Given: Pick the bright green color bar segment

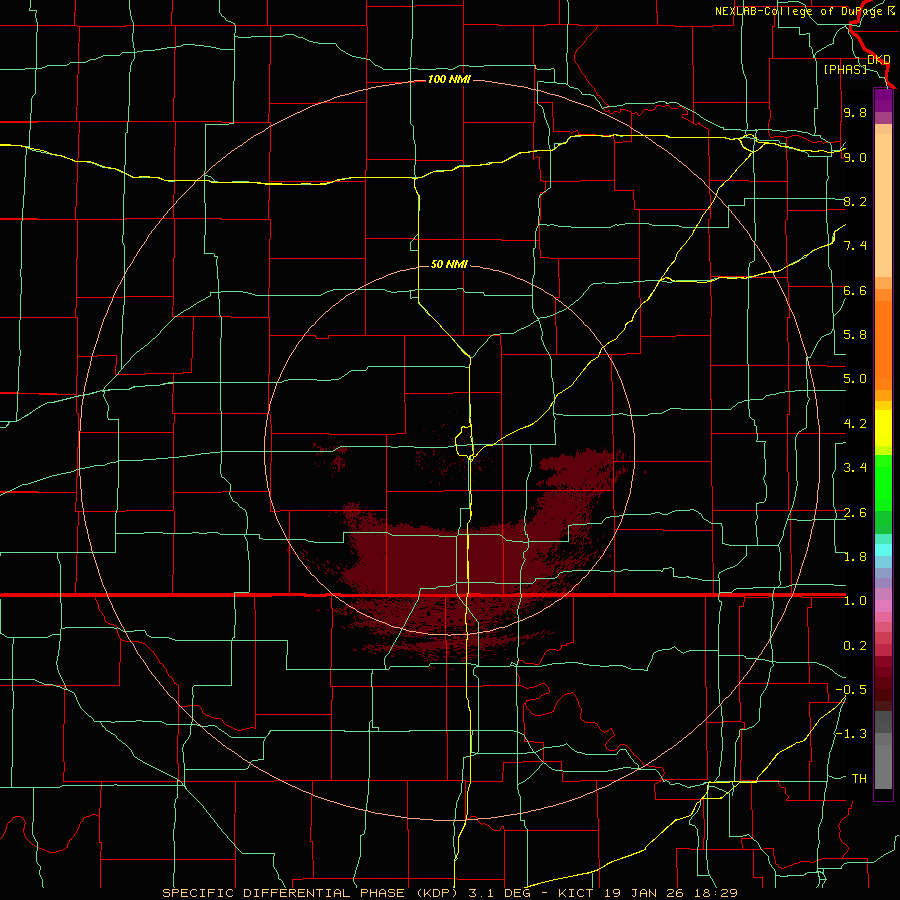Looking at the screenshot, I should point(883,484).
